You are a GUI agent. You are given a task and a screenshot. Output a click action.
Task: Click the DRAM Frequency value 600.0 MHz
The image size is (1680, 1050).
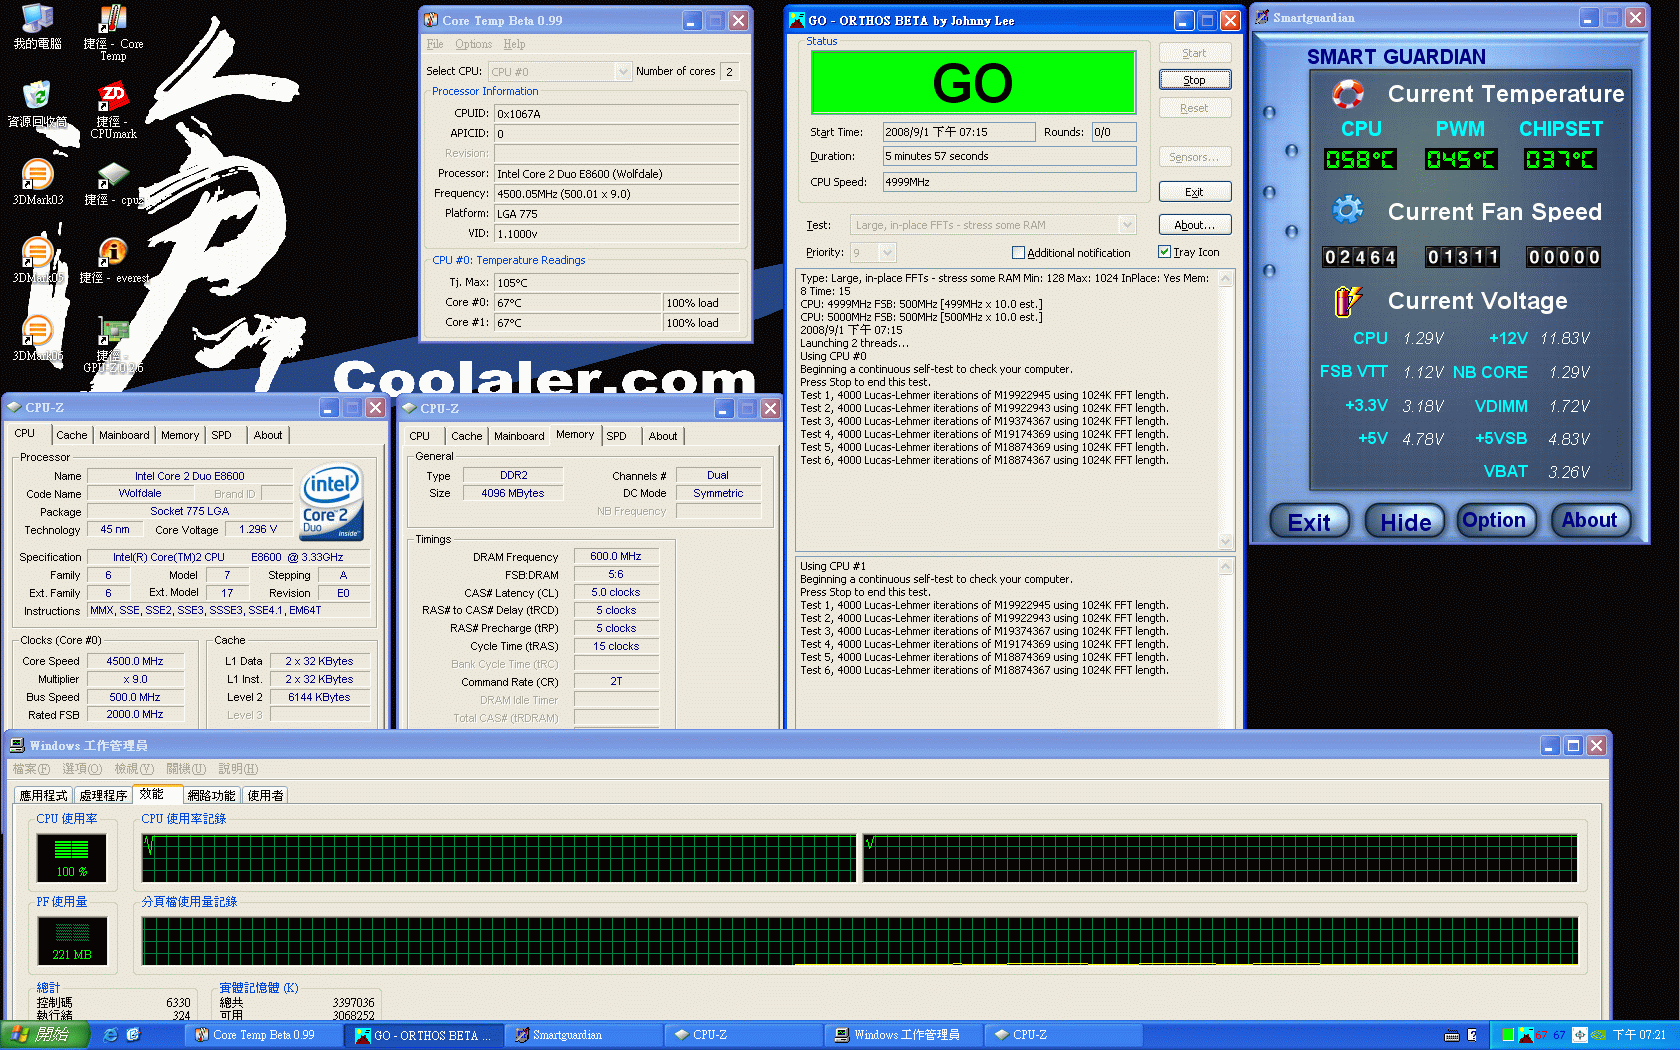[x=616, y=556]
